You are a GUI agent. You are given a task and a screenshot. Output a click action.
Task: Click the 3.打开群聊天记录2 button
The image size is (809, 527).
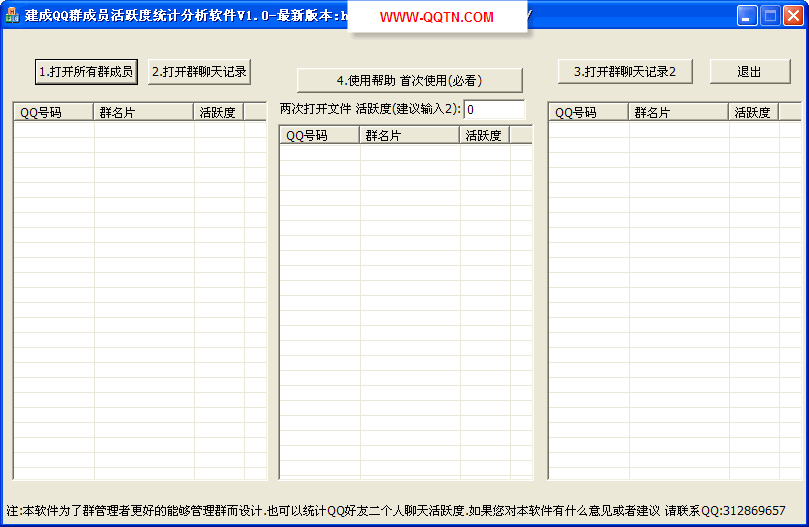click(x=625, y=71)
